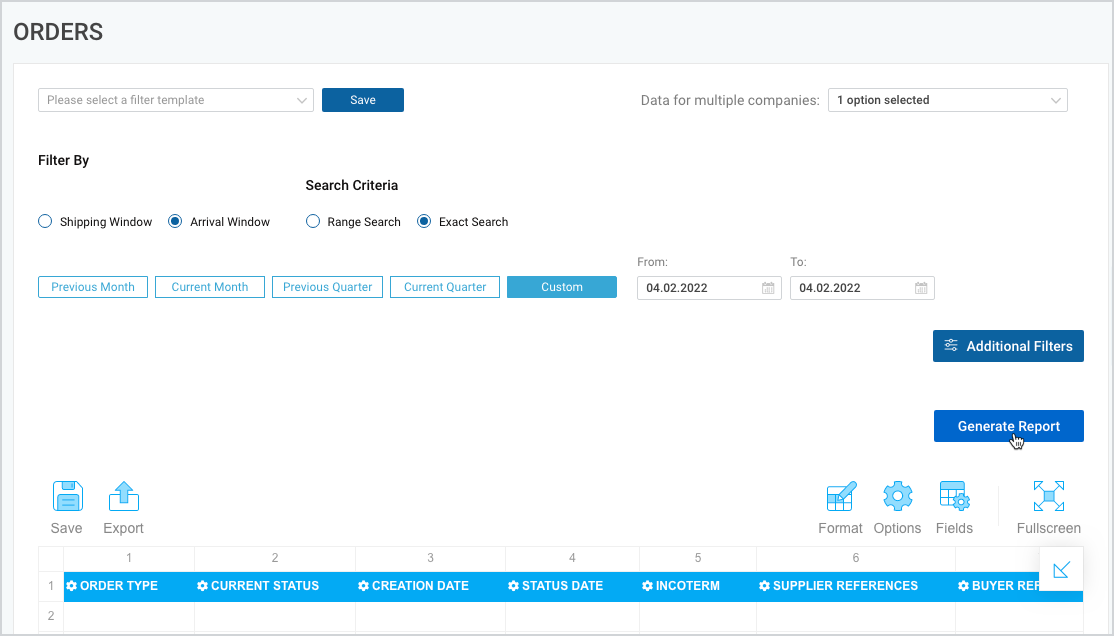1114x636 pixels.
Task: Select column number 4 above STATUS DATE
Action: (572, 559)
